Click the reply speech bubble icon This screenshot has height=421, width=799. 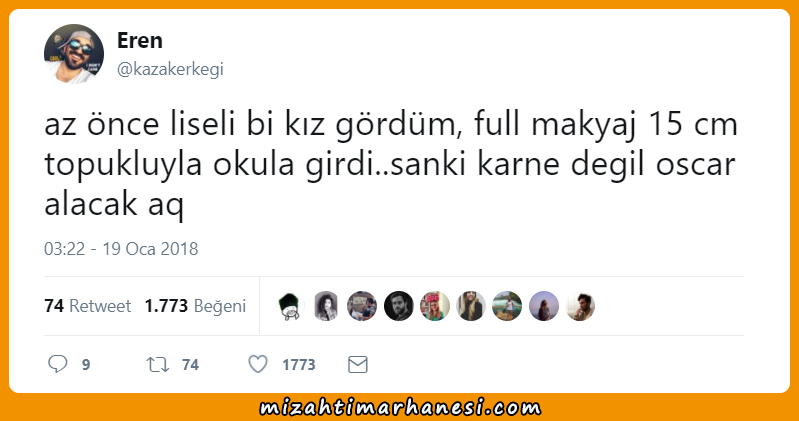point(58,364)
